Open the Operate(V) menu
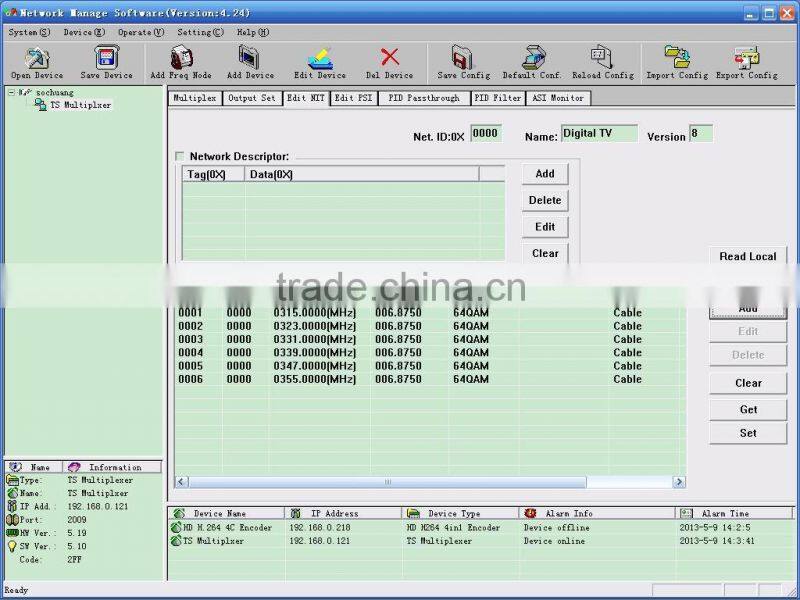Screen dimensions: 800x600 141,32
